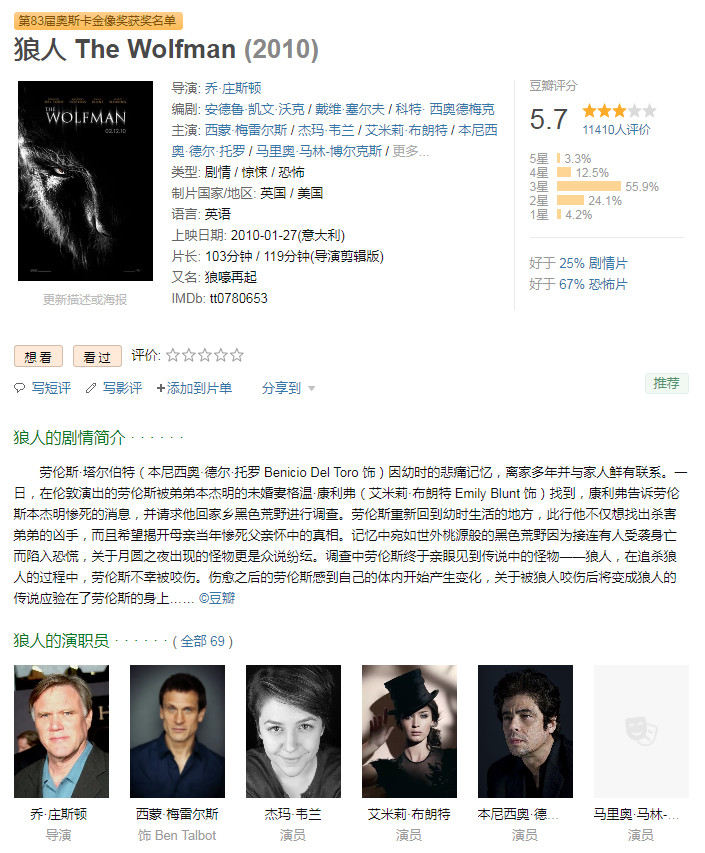
Task: Open the 83rd Oscars winners list tag
Action: (x=98, y=21)
